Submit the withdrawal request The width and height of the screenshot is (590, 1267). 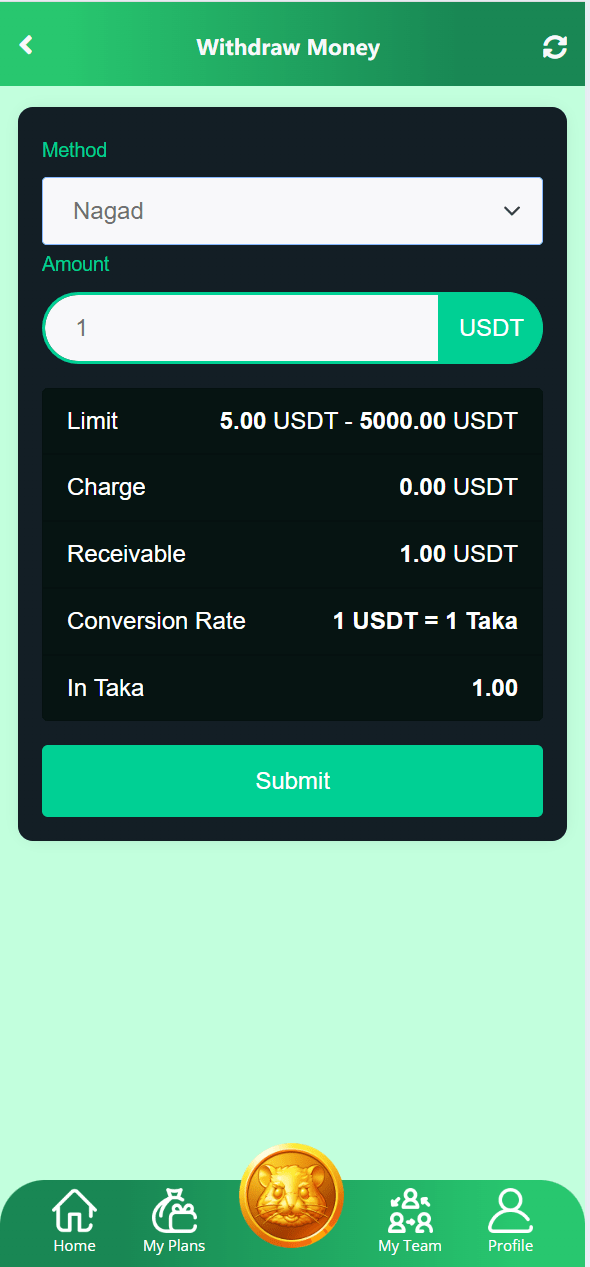[292, 781]
